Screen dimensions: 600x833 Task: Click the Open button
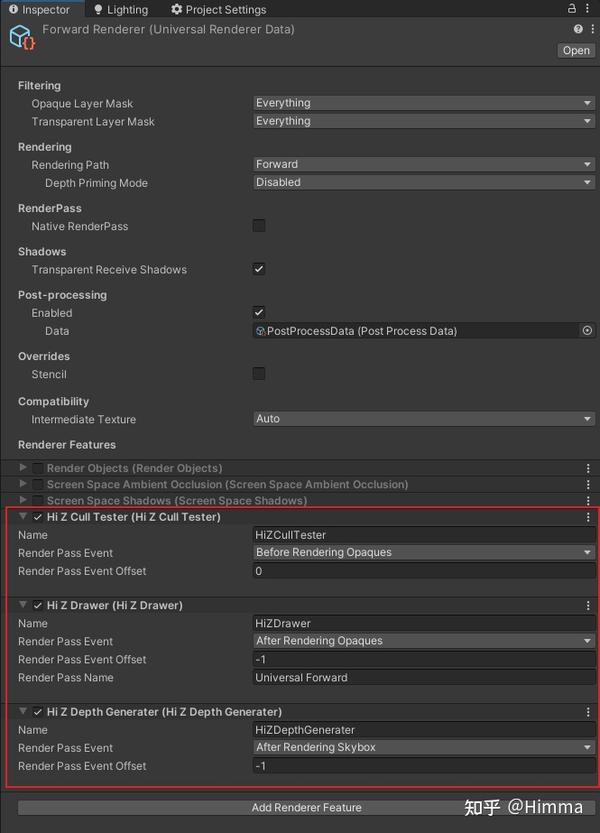click(576, 50)
